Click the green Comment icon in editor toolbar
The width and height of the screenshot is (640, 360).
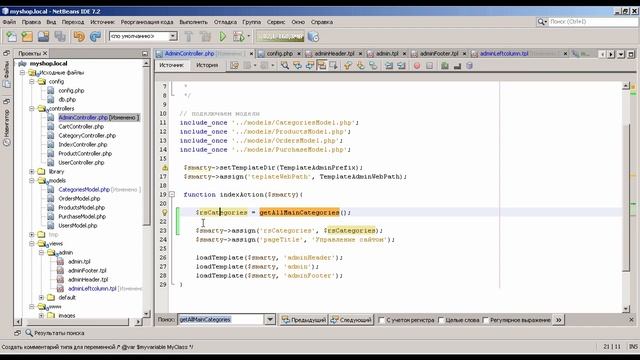tap(445, 65)
